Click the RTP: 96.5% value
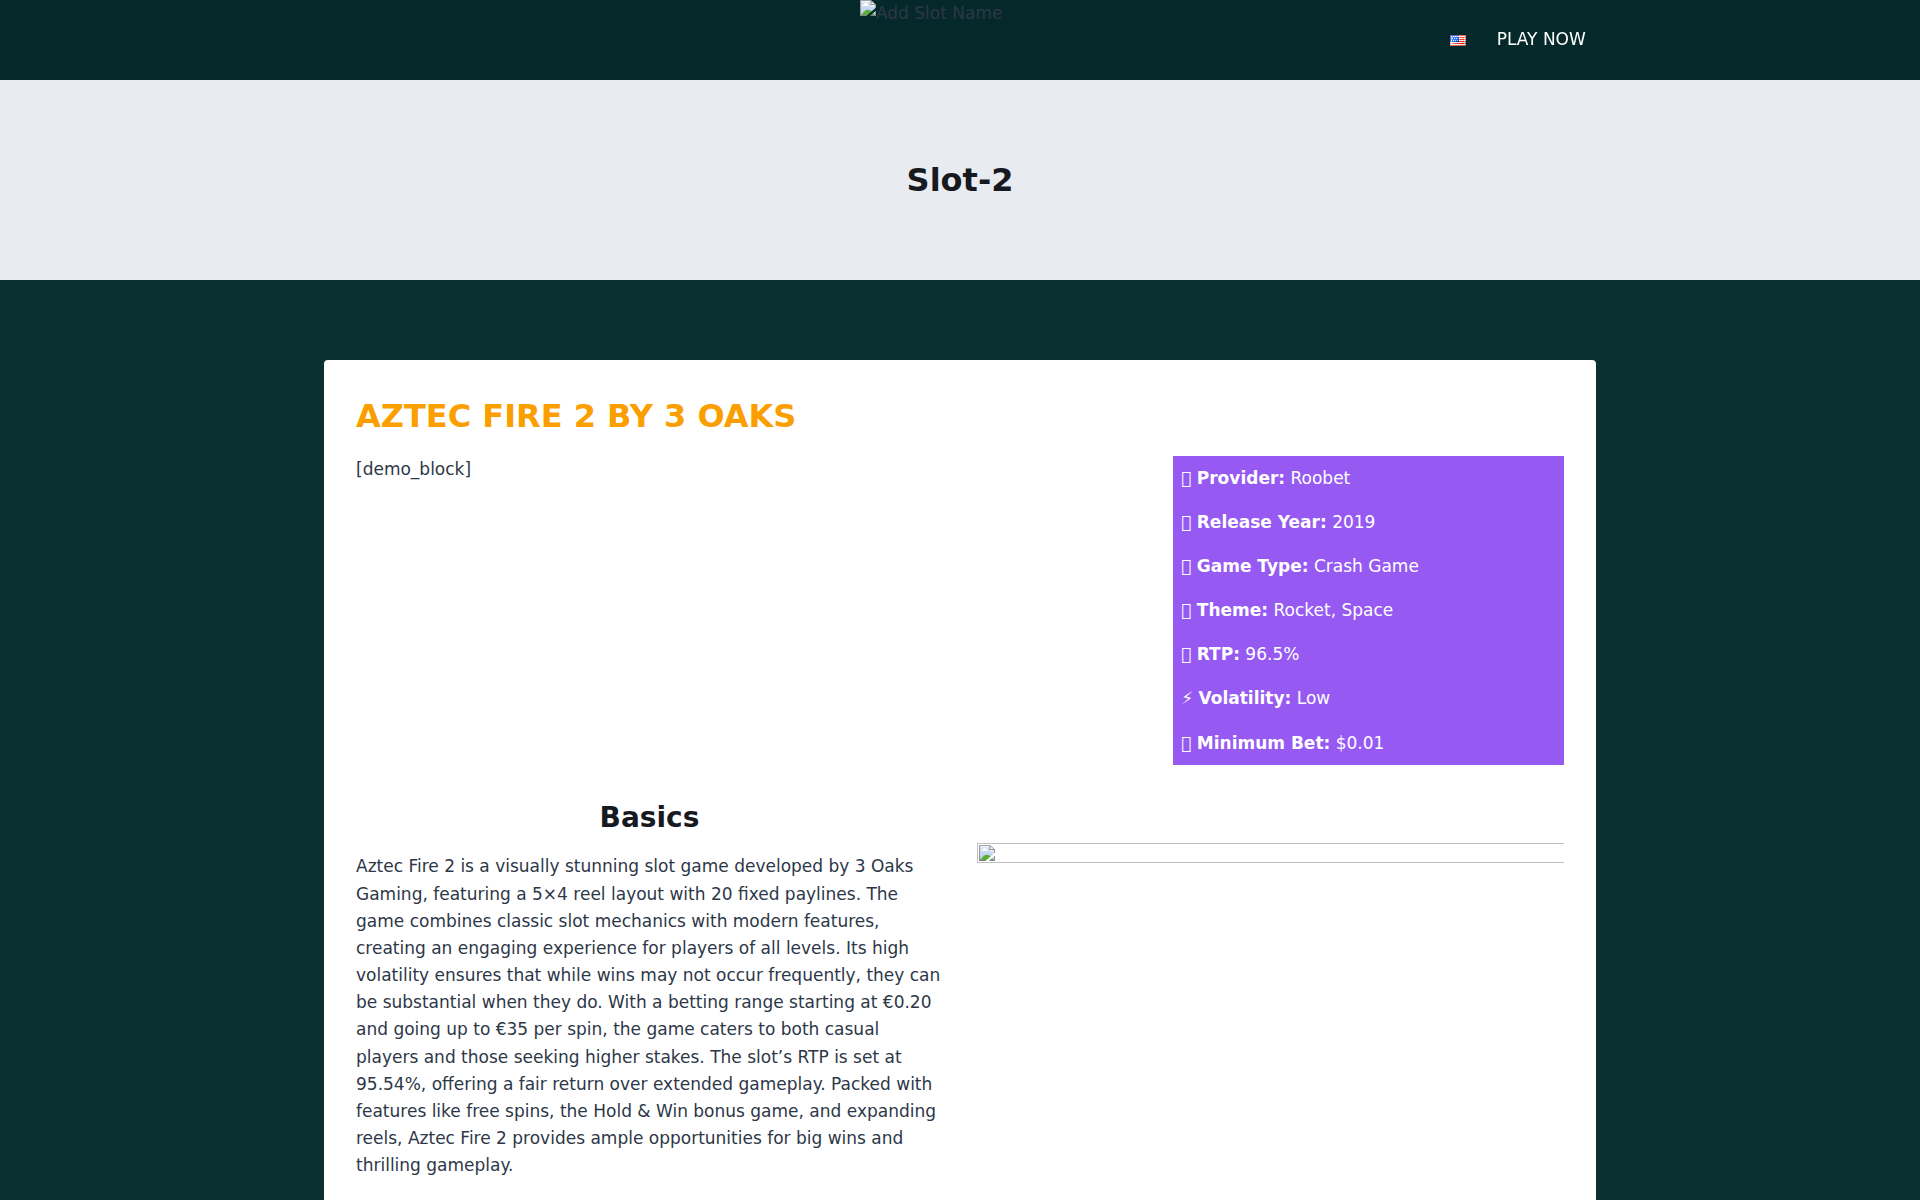Image resolution: width=1920 pixels, height=1200 pixels. pyautogui.click(x=1272, y=654)
